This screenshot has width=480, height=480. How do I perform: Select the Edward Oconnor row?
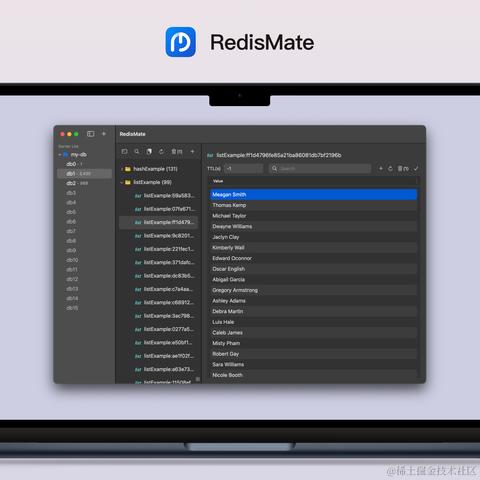click(x=313, y=258)
